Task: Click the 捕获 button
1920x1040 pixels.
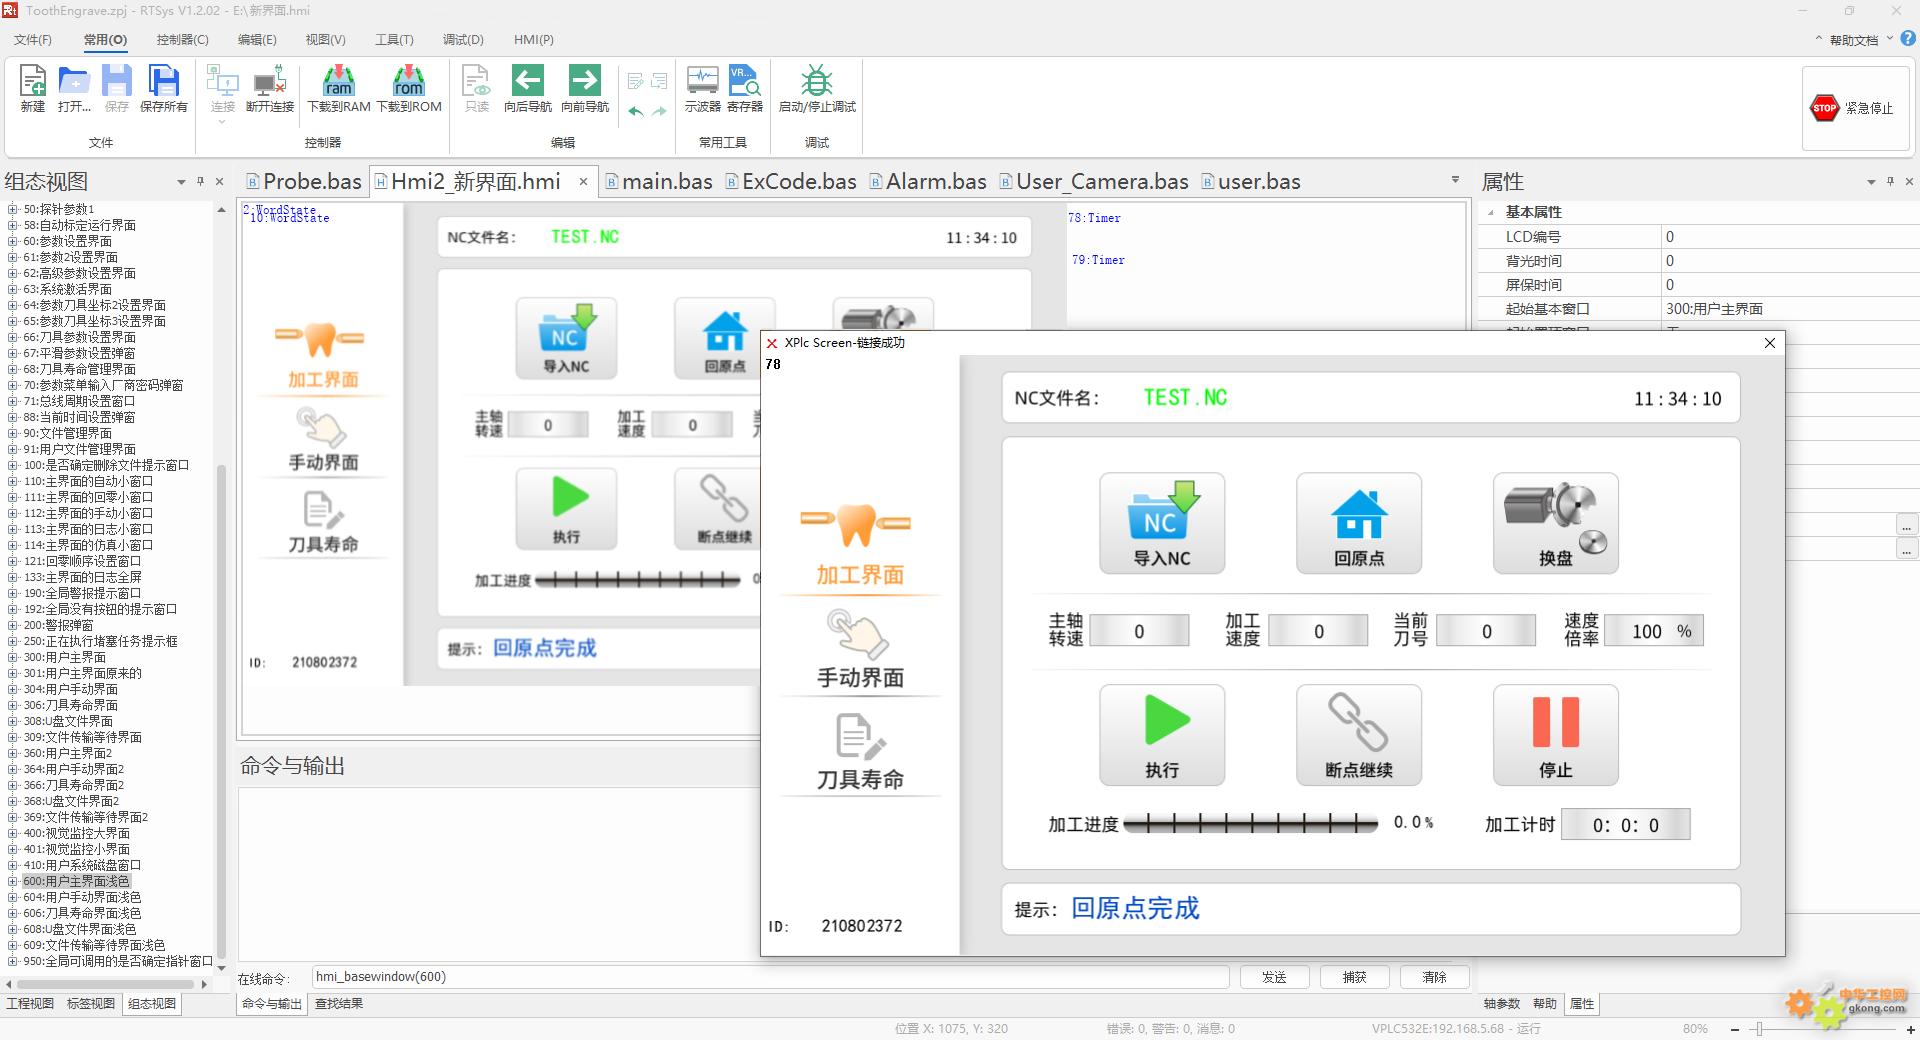Action: (x=1354, y=977)
